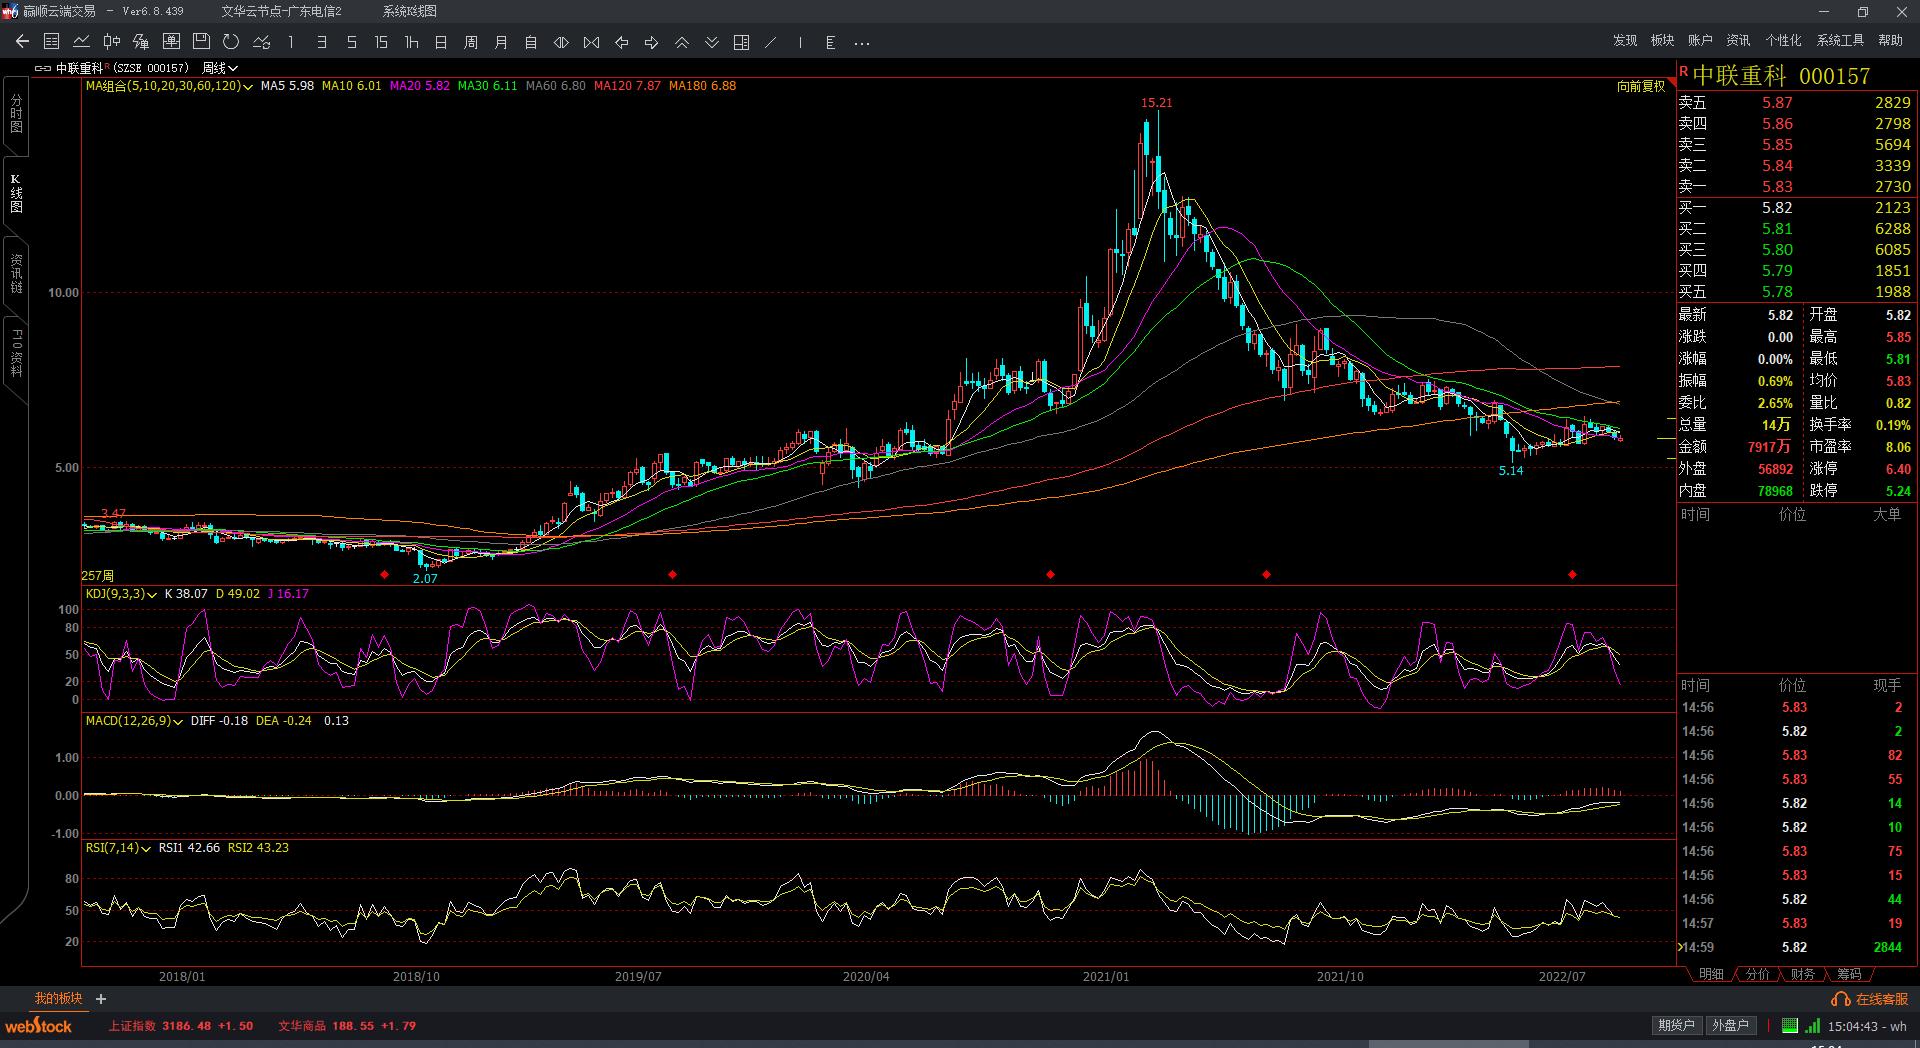Switch to the 财务 tab
The image size is (1920, 1048).
click(x=1802, y=974)
